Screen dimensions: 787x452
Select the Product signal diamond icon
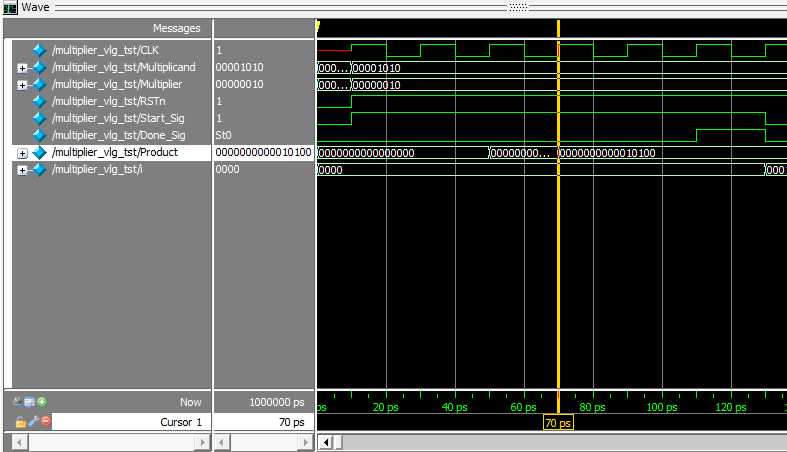coord(39,153)
